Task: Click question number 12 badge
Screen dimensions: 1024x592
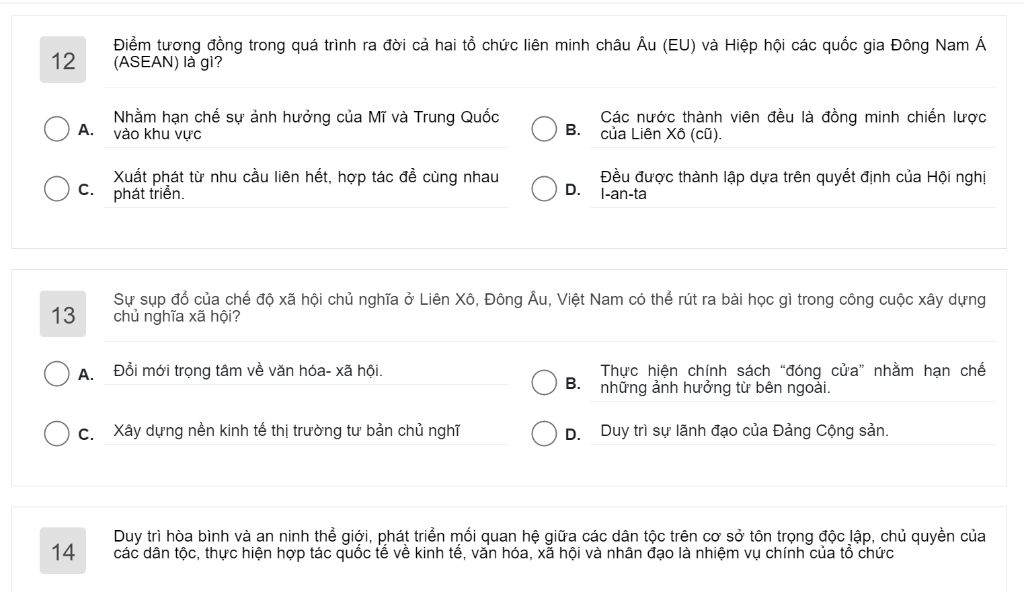Action: pyautogui.click(x=63, y=60)
